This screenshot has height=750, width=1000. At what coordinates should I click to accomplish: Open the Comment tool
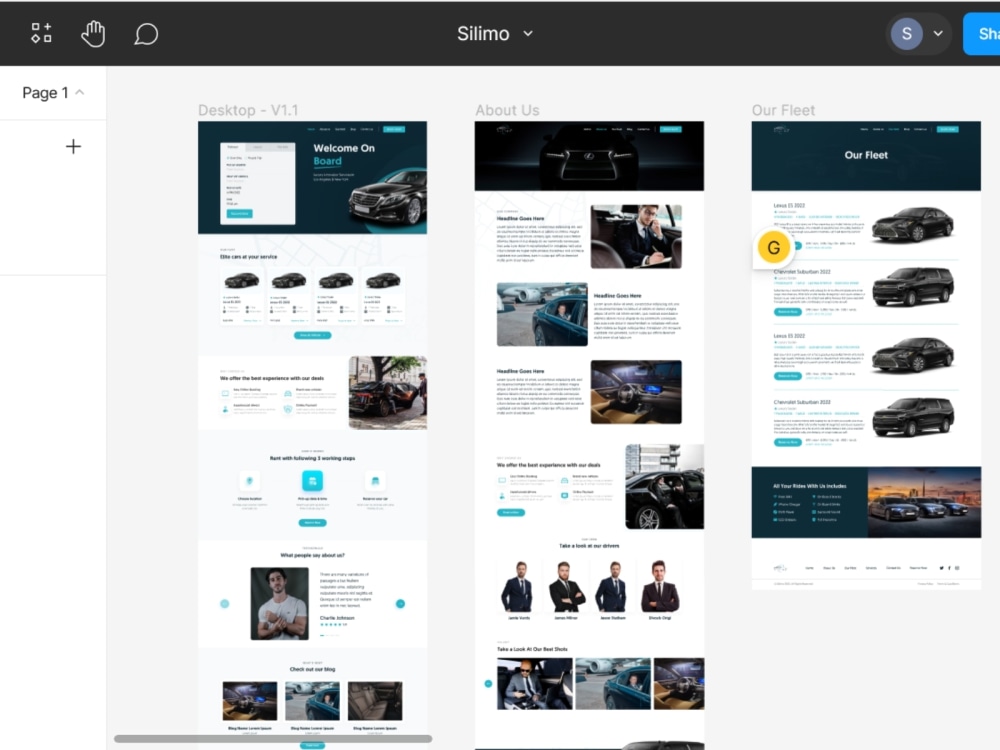point(146,33)
